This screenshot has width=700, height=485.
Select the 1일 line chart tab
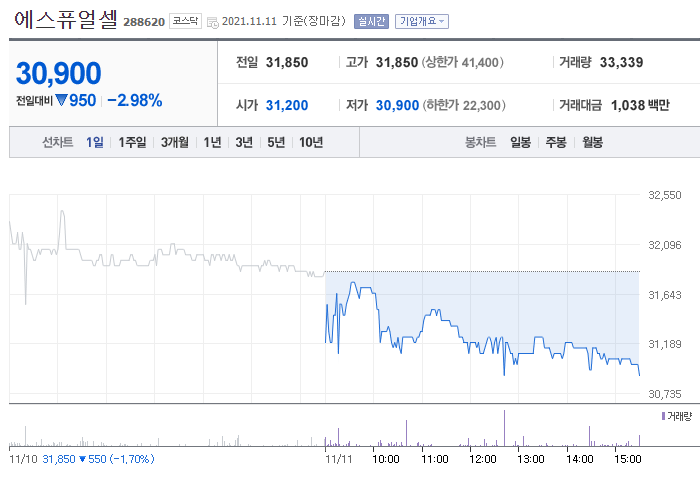(x=95, y=142)
